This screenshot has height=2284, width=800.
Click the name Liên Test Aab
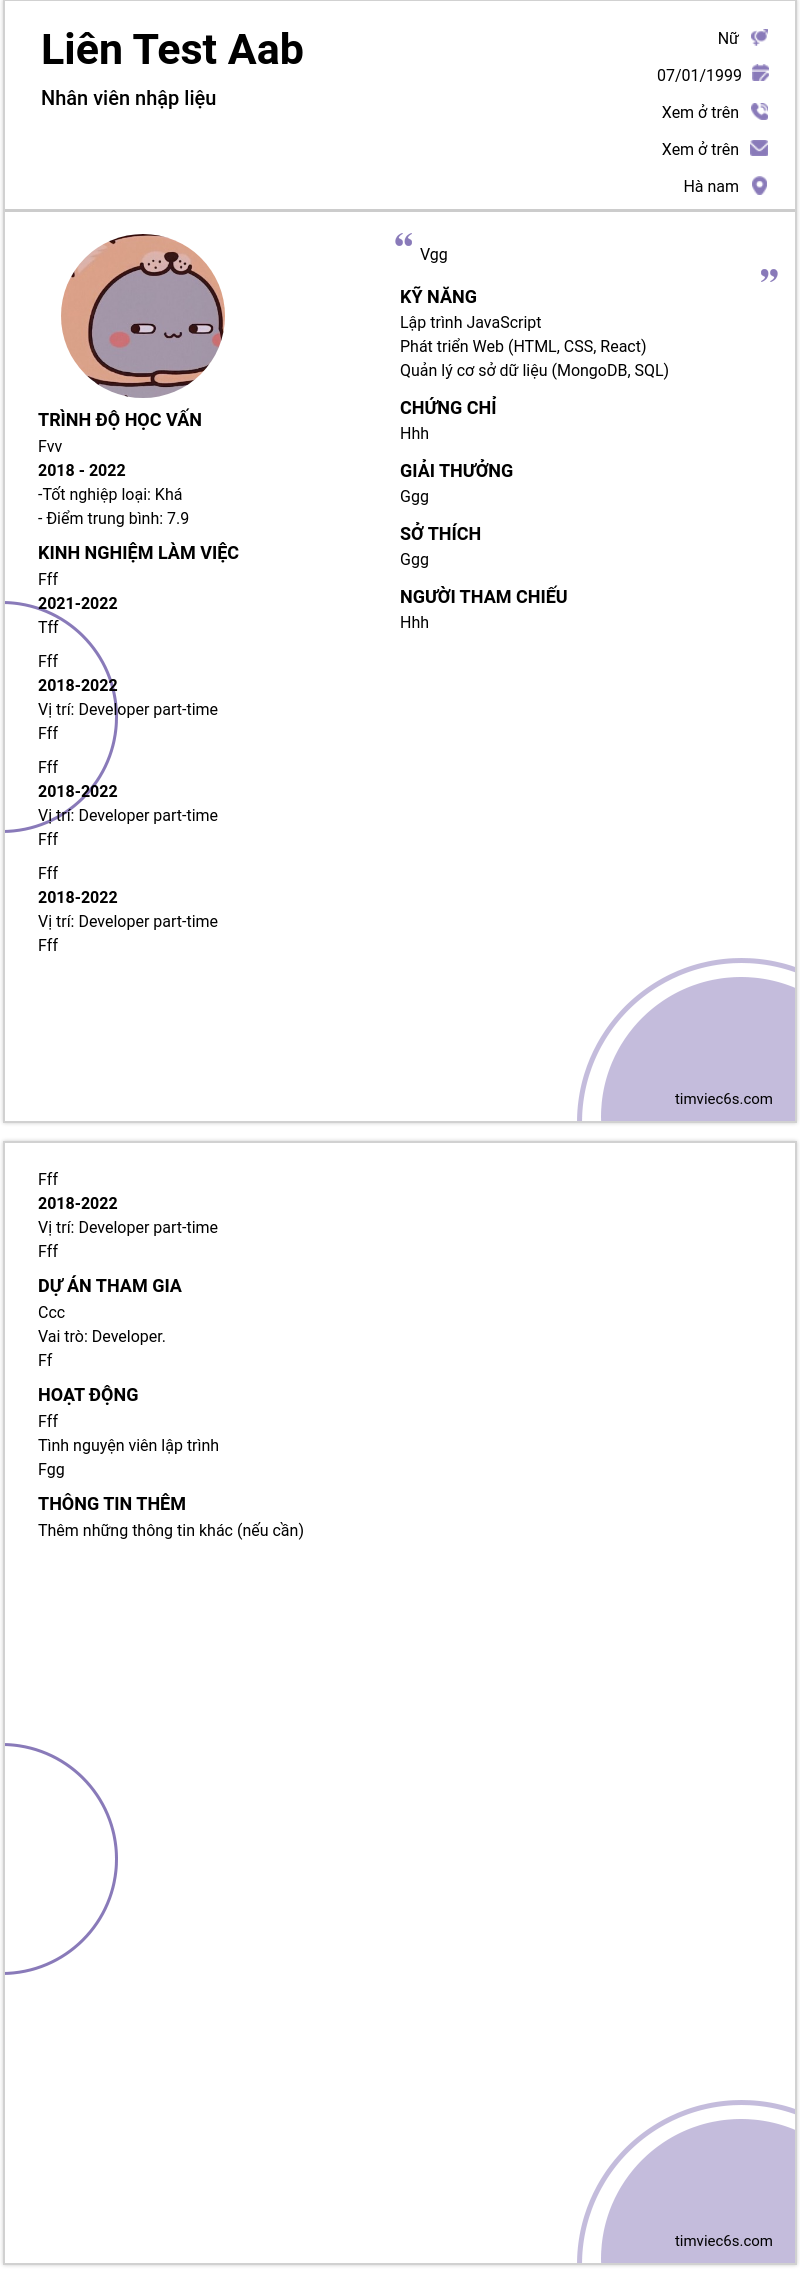click(x=172, y=49)
